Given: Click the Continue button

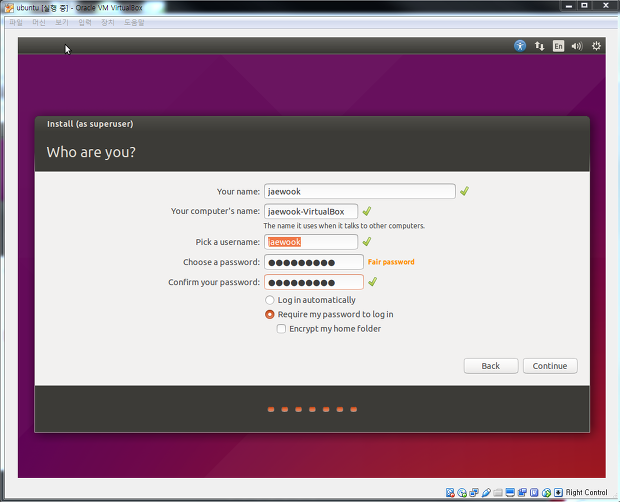Looking at the screenshot, I should pos(550,366).
